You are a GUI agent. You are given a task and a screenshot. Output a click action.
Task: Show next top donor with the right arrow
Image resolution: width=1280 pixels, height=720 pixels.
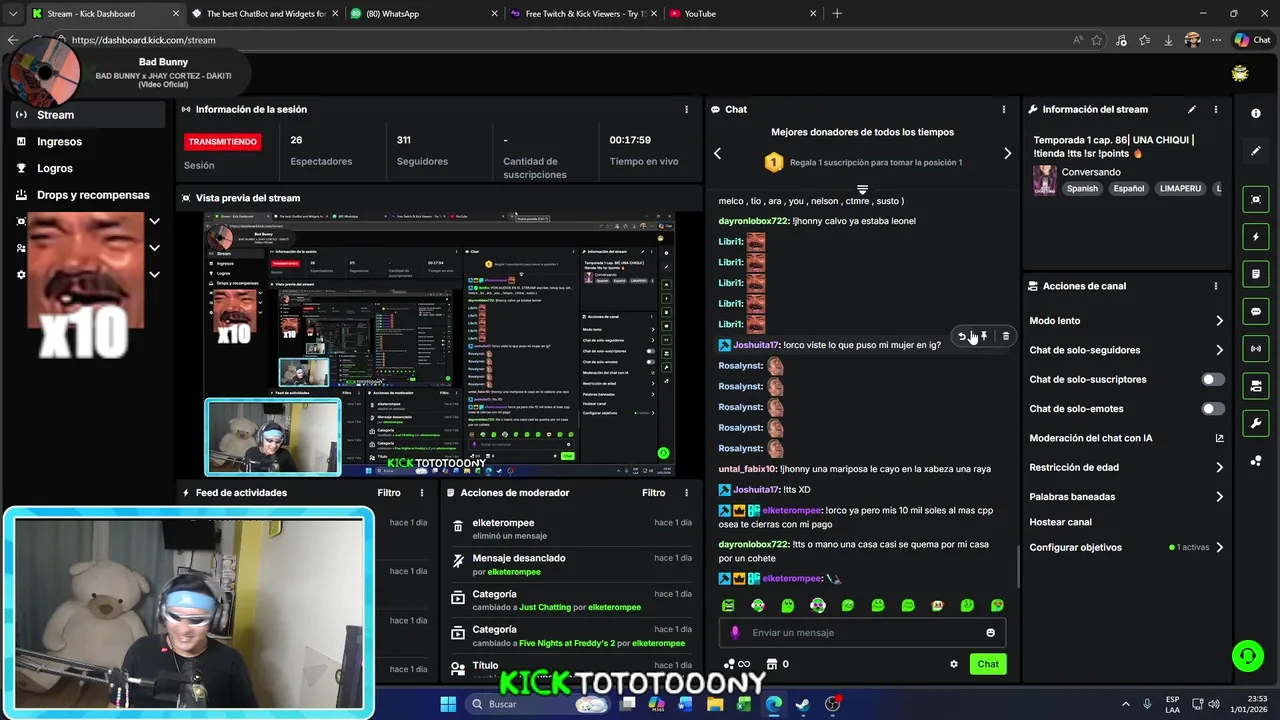click(x=1007, y=153)
